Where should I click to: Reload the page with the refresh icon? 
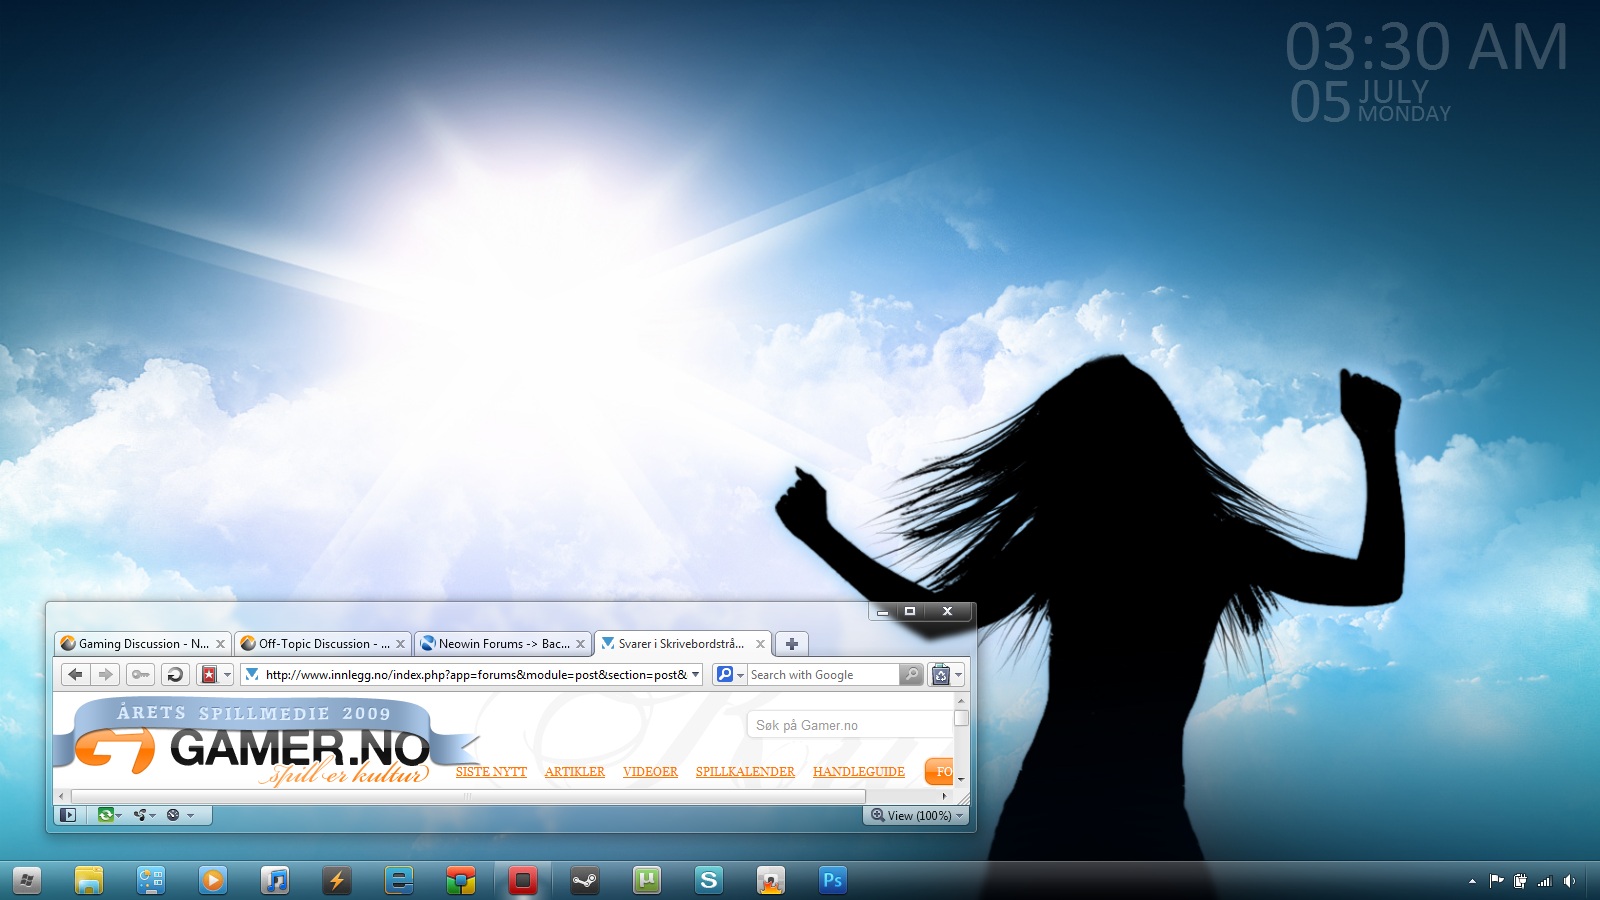pos(175,675)
